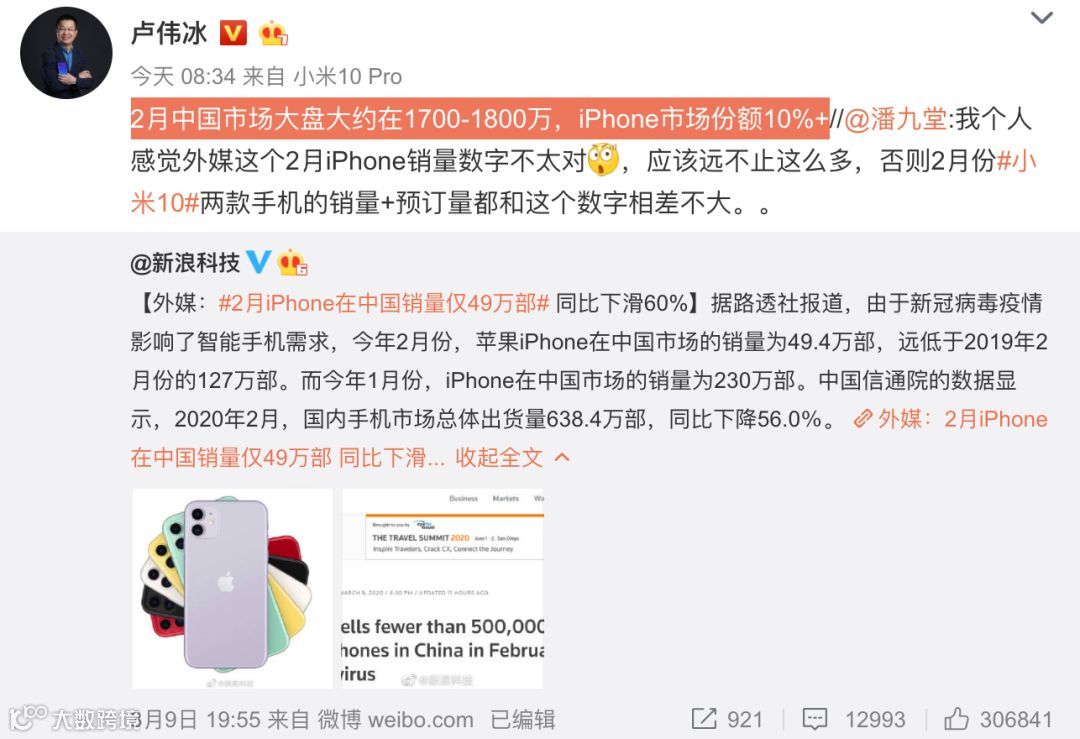Open the @新浪科技 account name
Viewport: 1080px width, 739px height.
point(185,262)
